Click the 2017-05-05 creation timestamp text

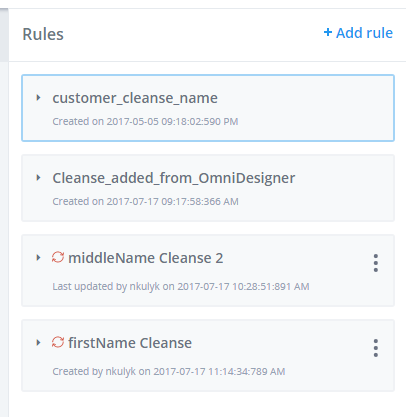pos(172,121)
